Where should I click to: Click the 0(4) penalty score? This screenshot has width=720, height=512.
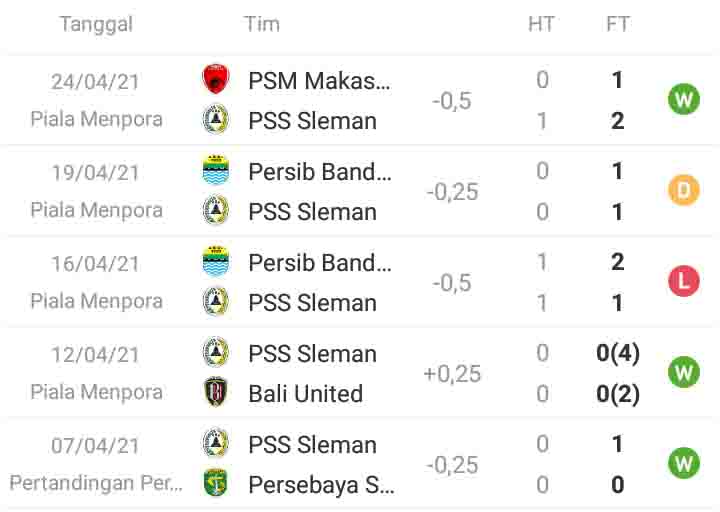pyautogui.click(x=618, y=353)
